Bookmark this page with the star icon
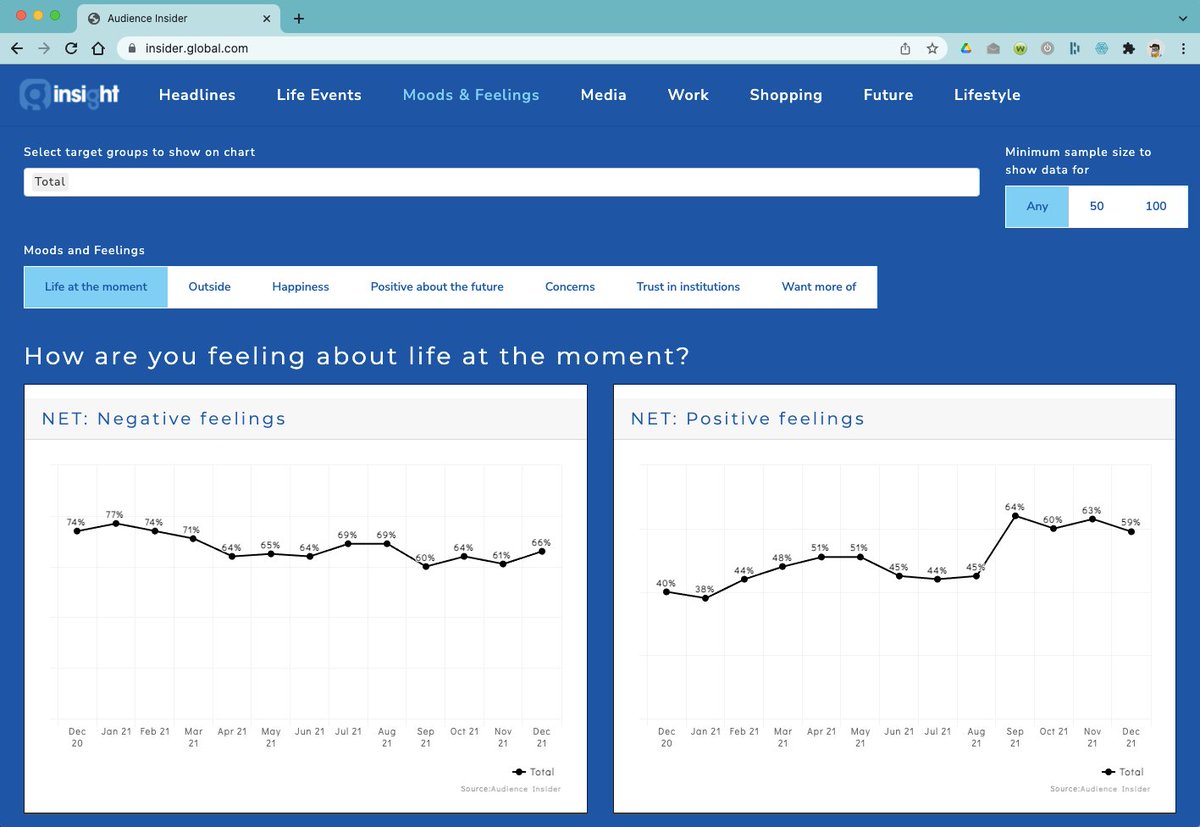This screenshot has width=1200, height=827. (932, 48)
